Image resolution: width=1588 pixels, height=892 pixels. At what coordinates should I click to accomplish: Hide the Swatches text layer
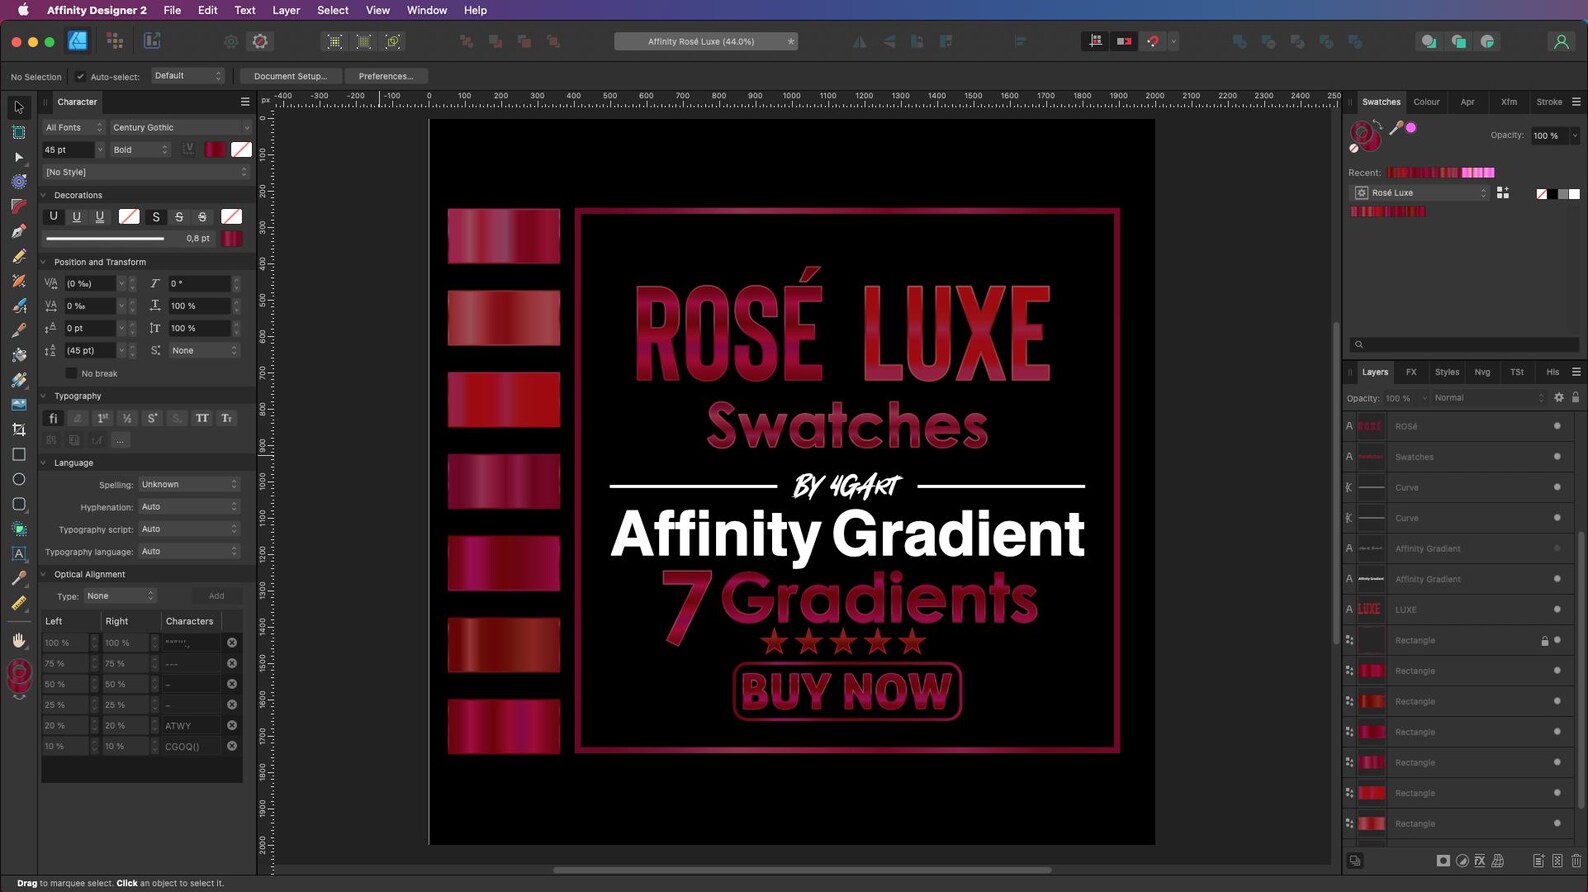1557,457
